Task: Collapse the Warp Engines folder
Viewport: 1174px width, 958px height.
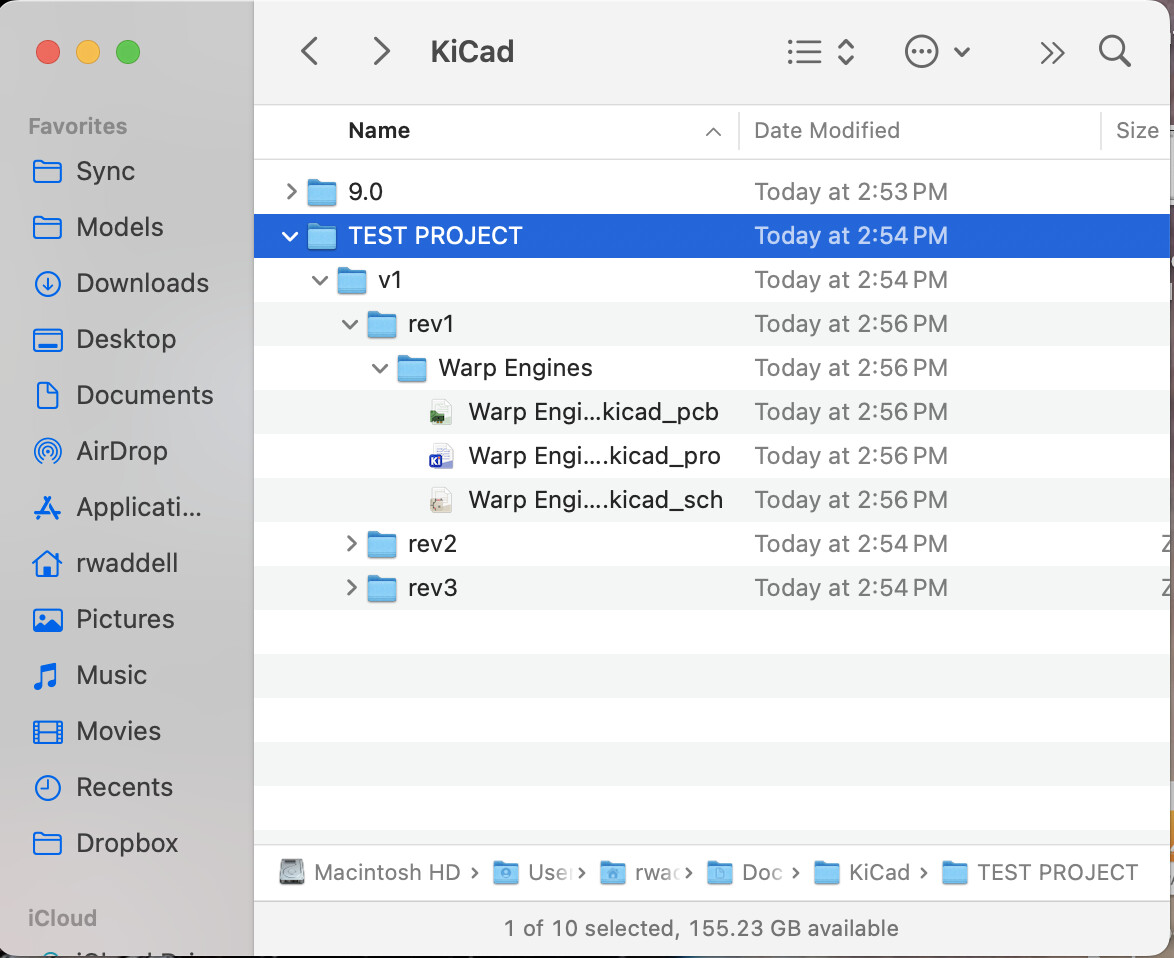Action: point(380,368)
